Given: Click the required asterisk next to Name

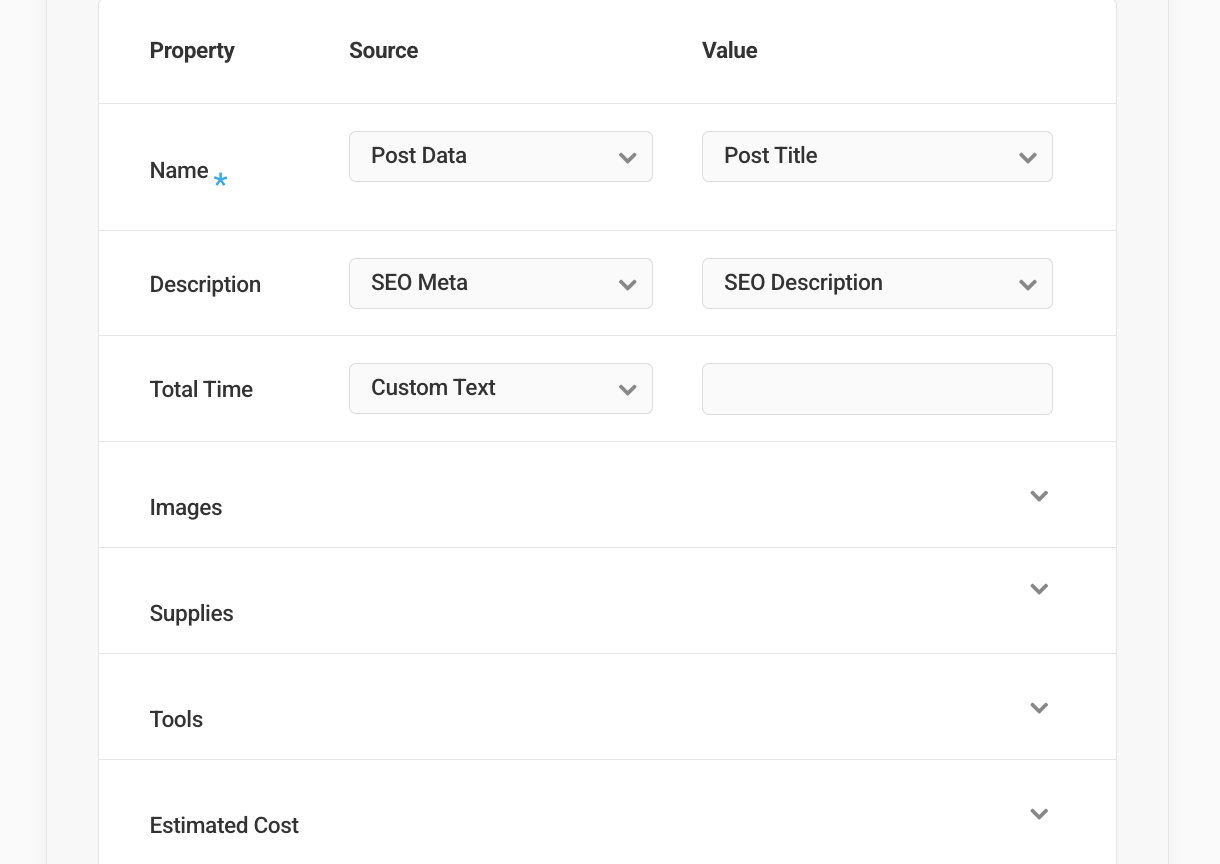Looking at the screenshot, I should [220, 181].
